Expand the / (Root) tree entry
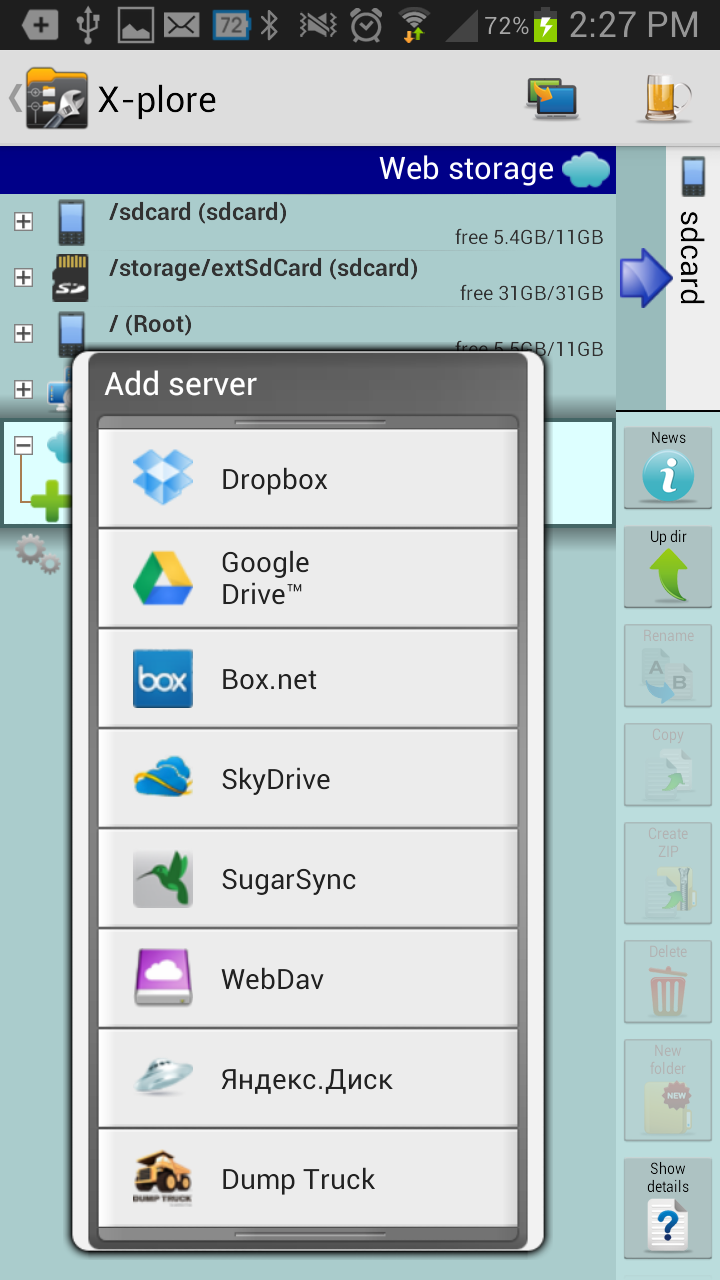The width and height of the screenshot is (720, 1280). click(23, 334)
